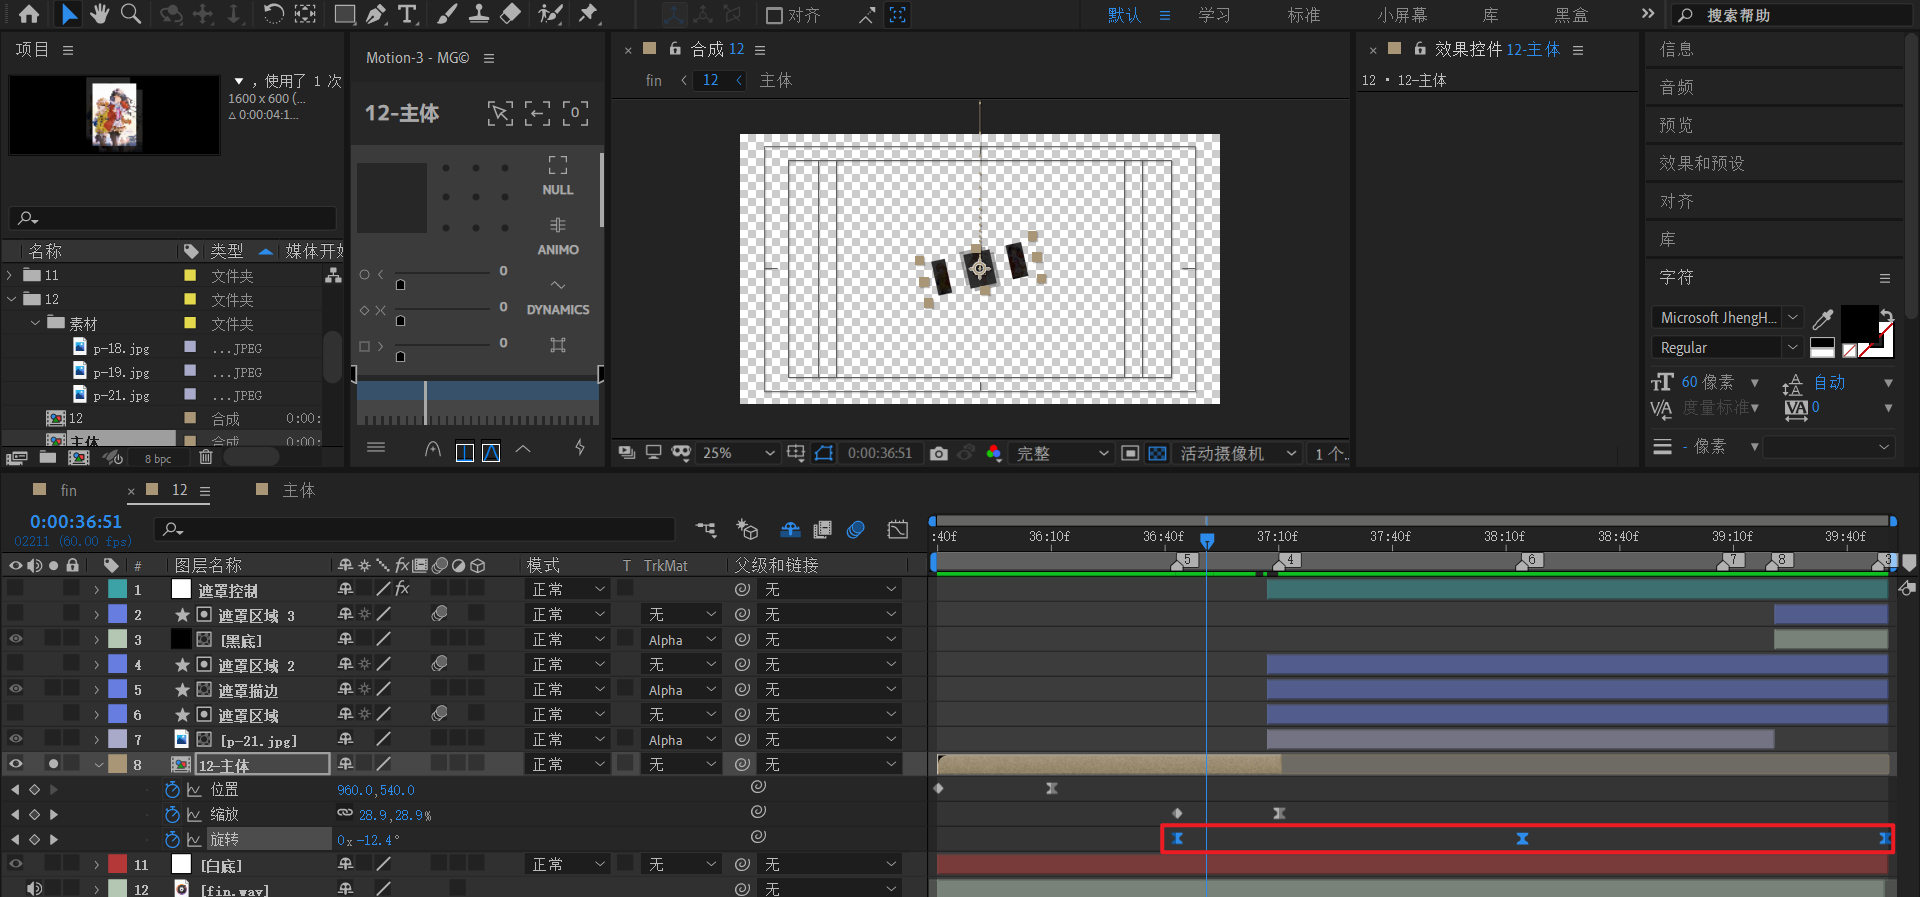Collapse the 素材 folder
Screen dimensions: 1920x897
pos(35,323)
